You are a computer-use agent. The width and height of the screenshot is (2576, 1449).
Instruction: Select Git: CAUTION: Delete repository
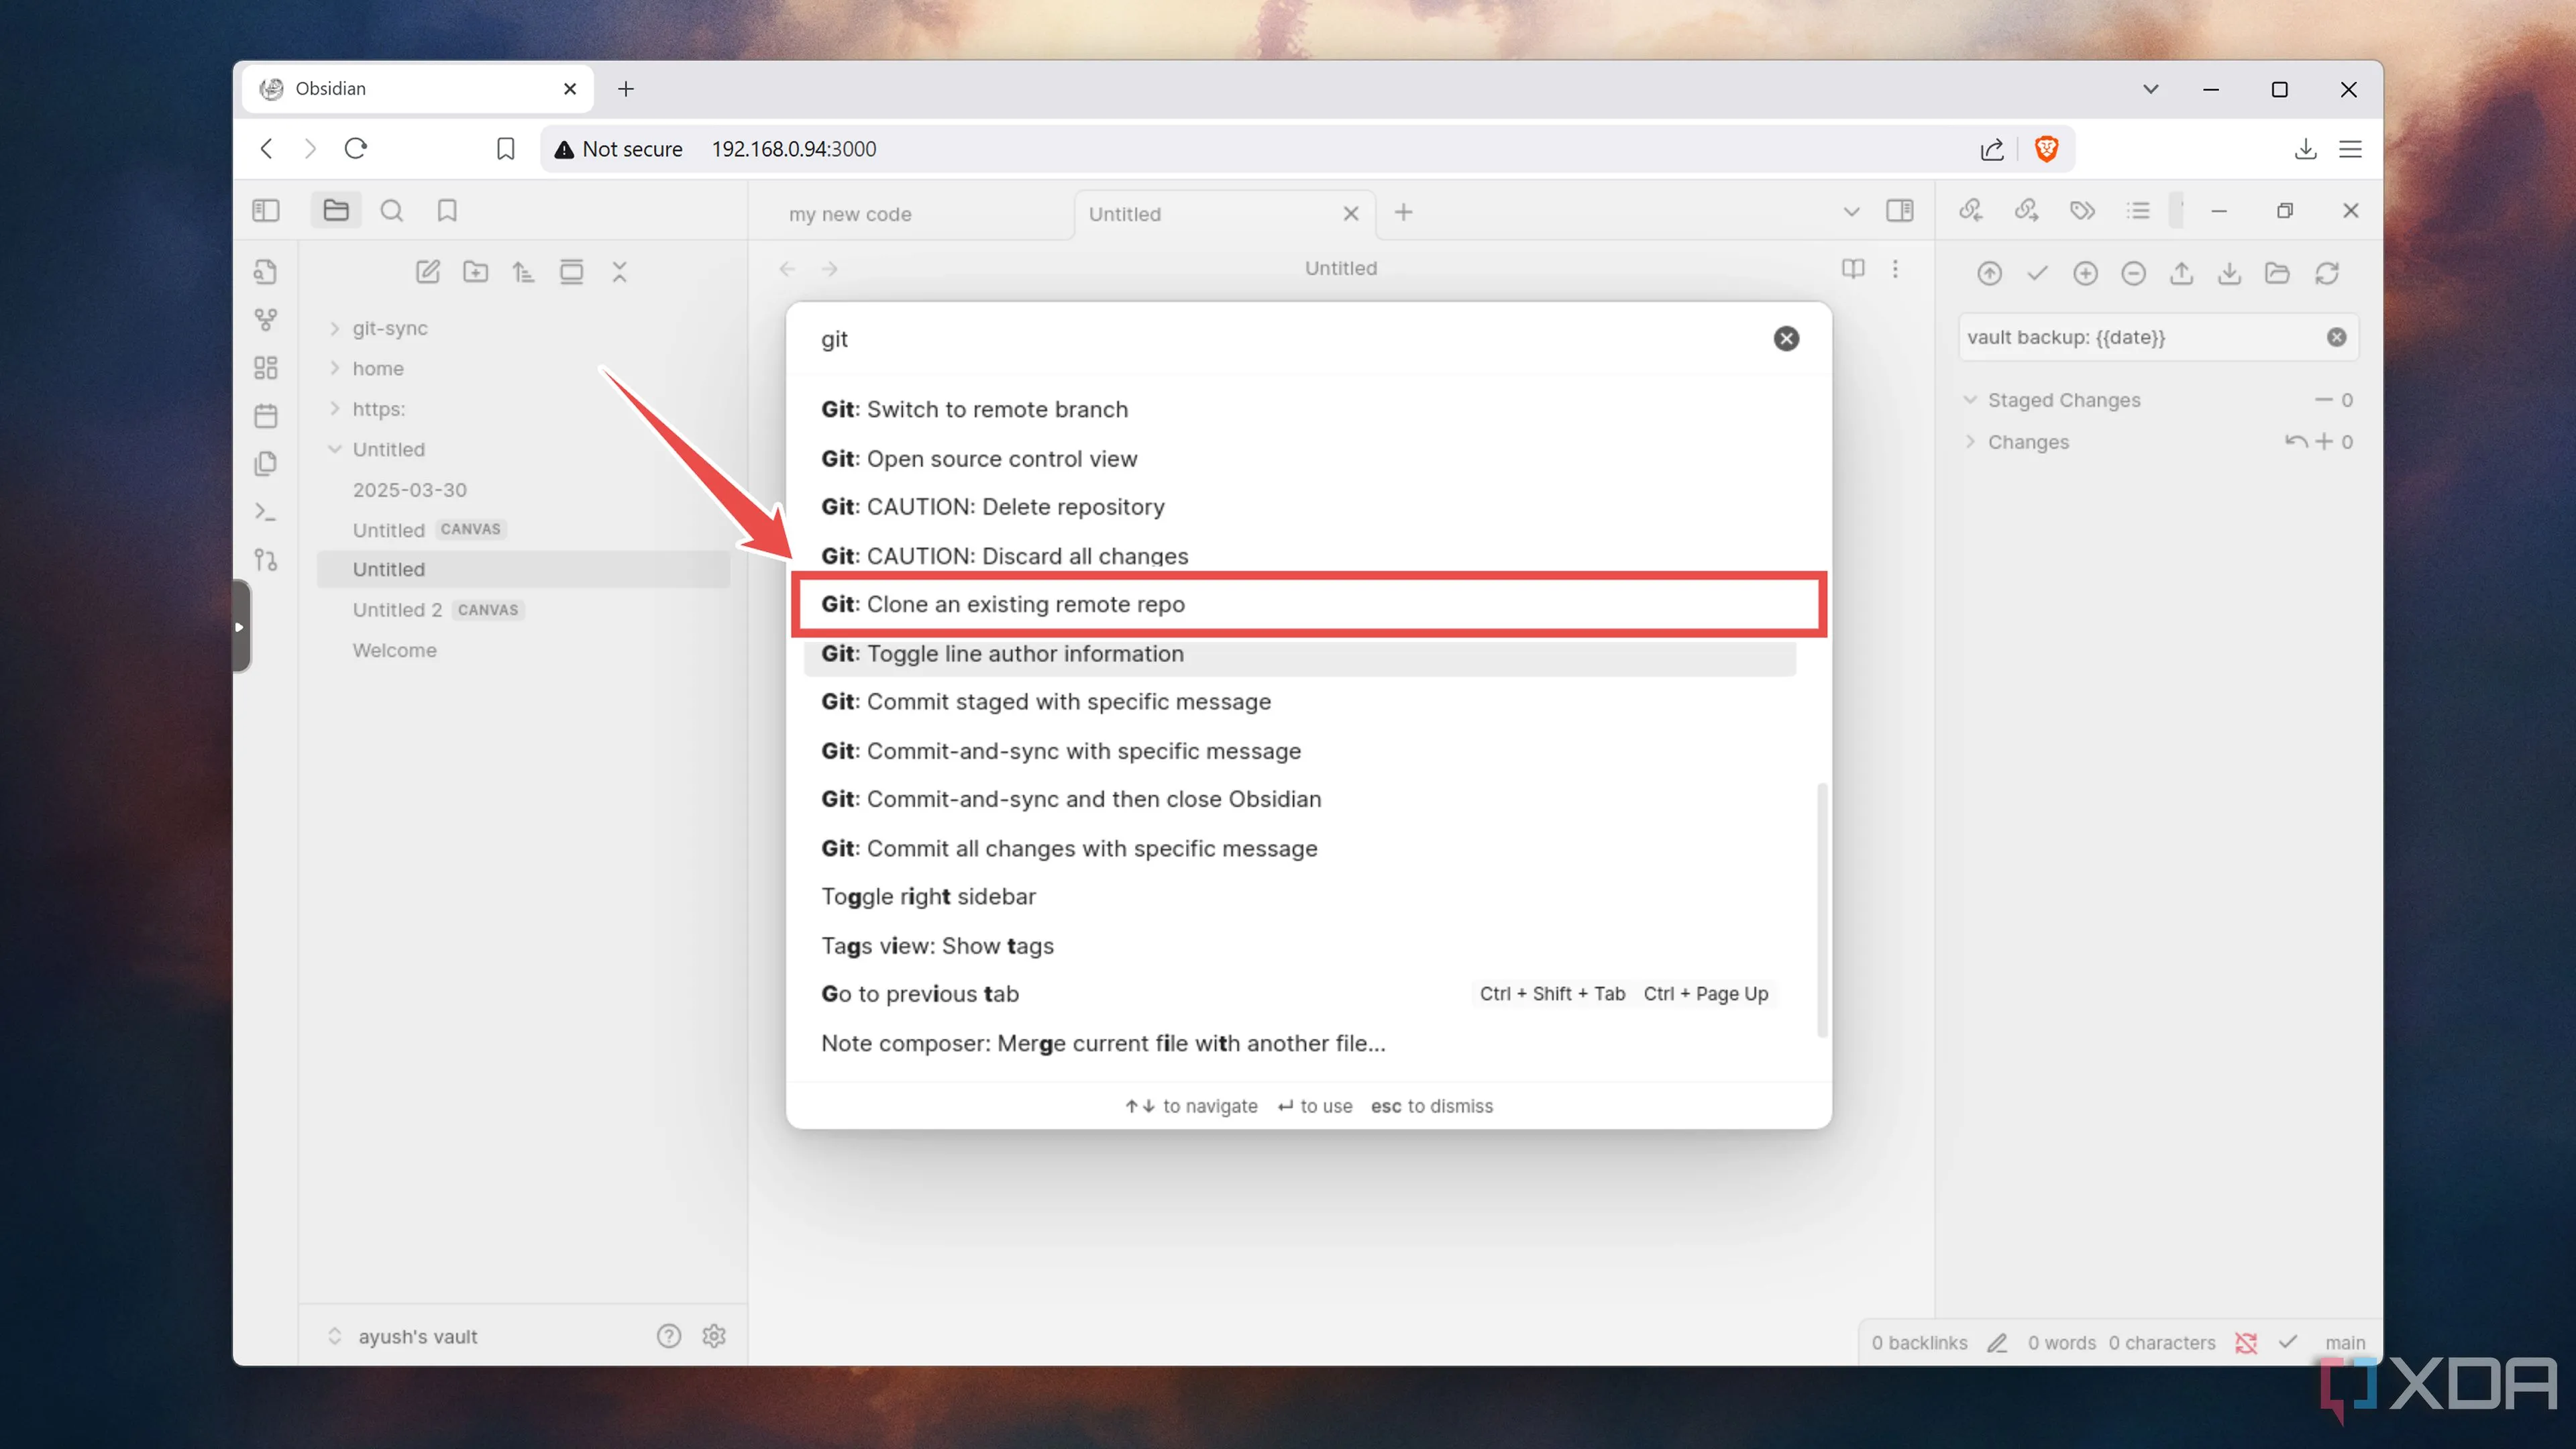click(1300, 507)
